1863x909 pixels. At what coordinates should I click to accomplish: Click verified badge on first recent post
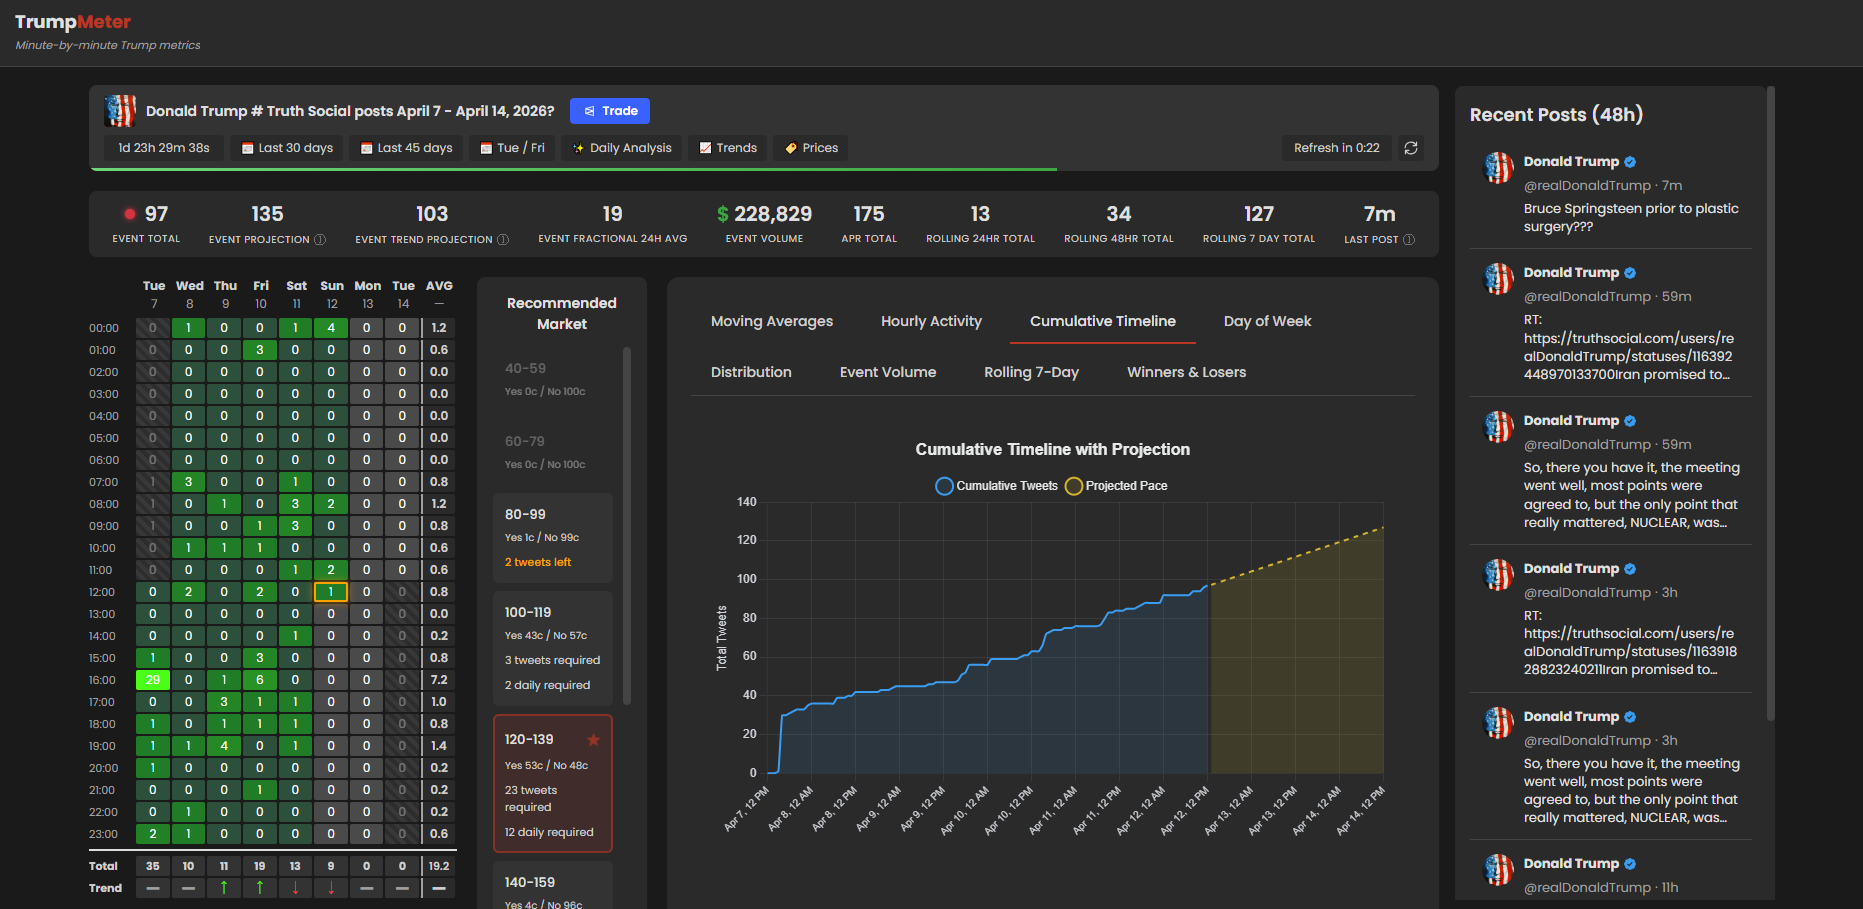coord(1630,162)
